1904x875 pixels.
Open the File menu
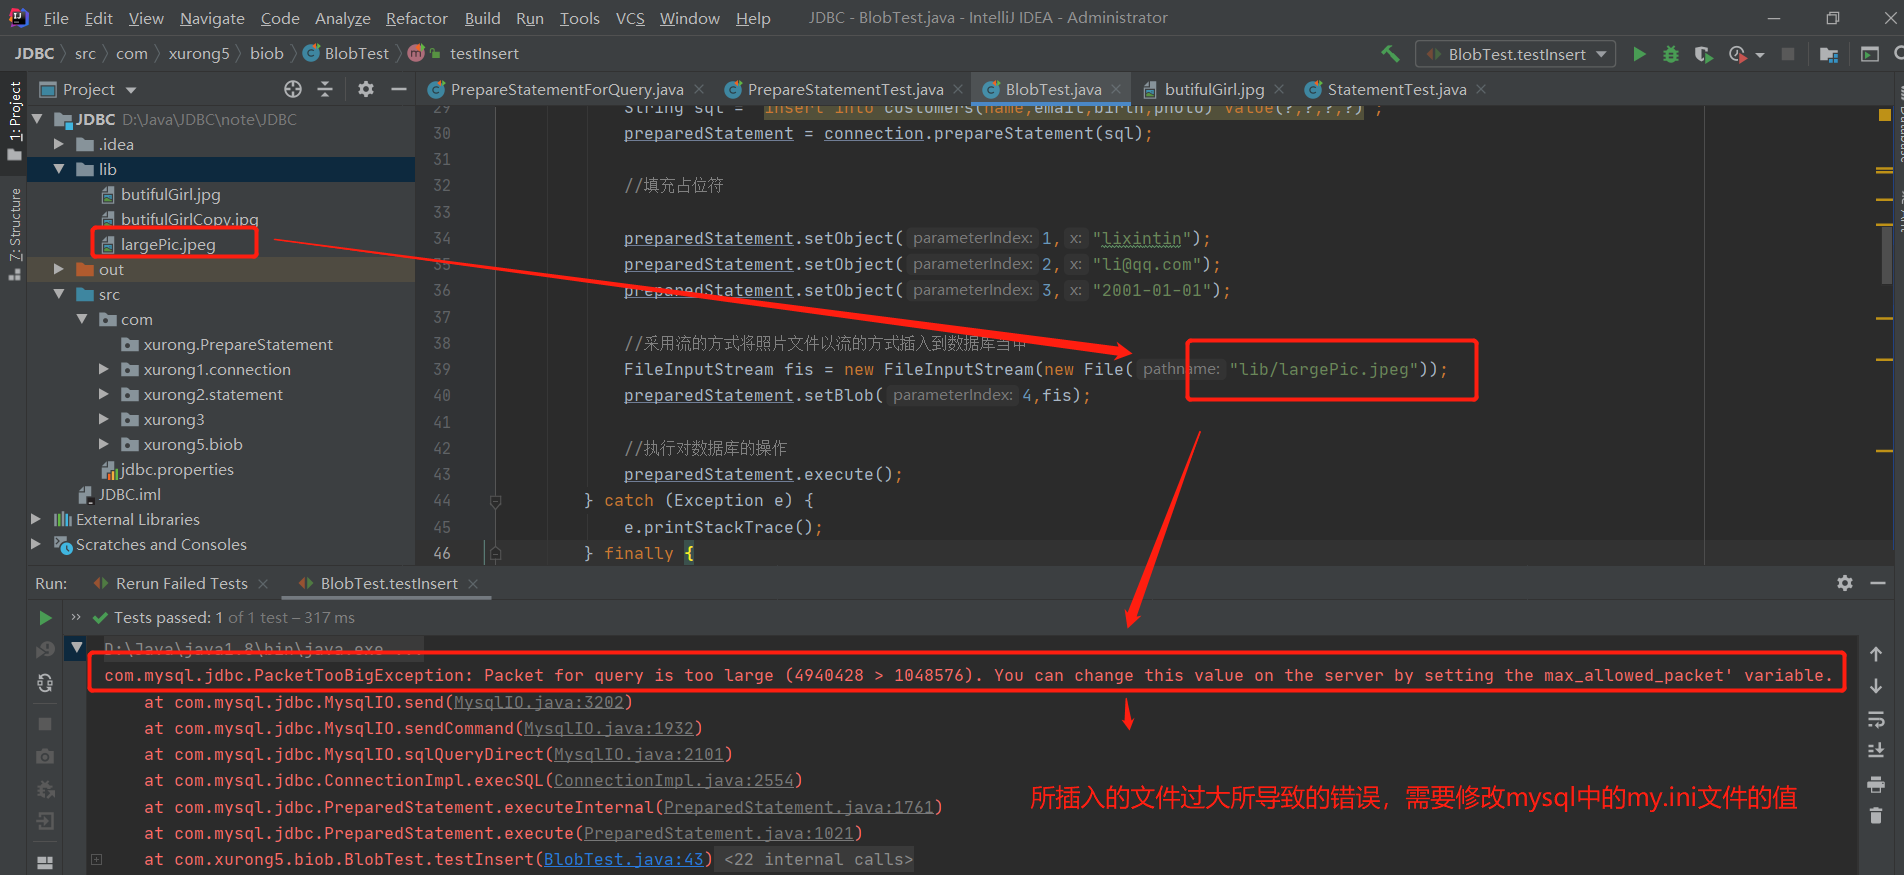[x=56, y=18]
